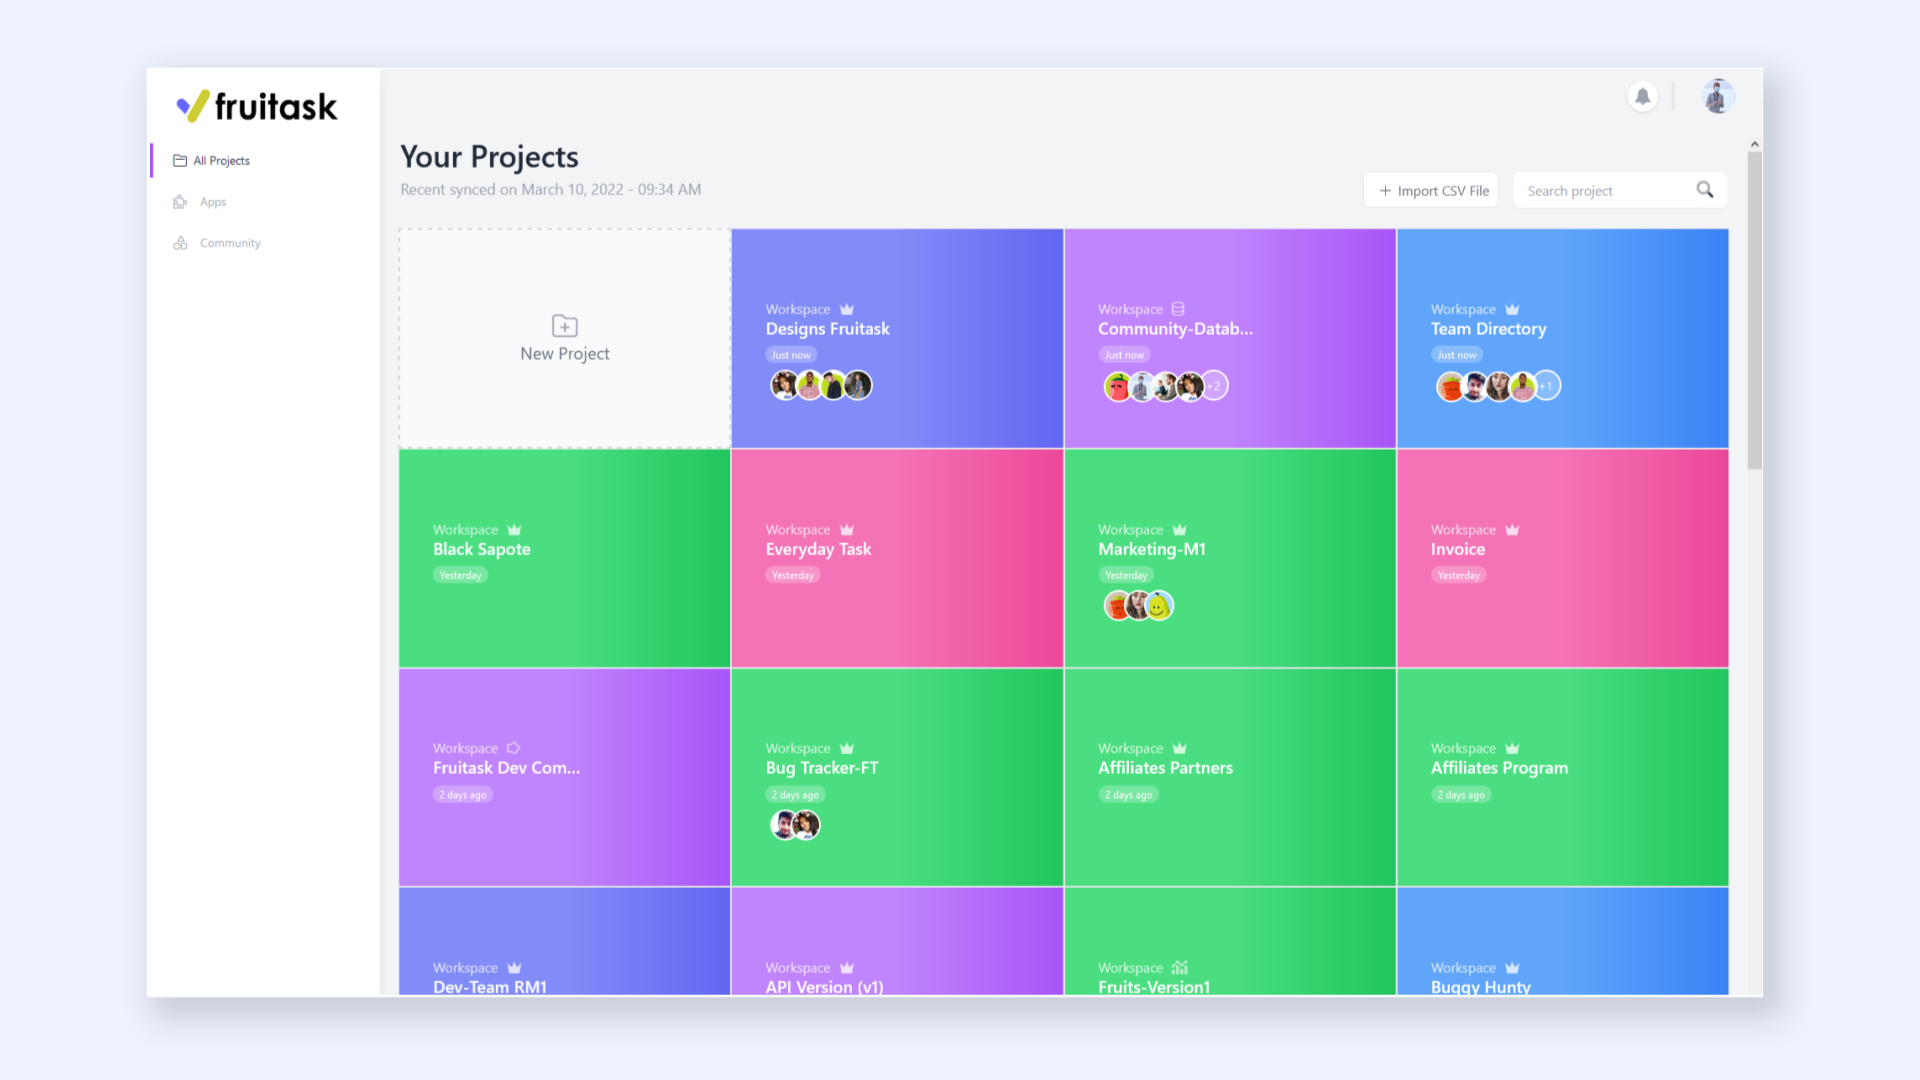The image size is (1920, 1080).
Task: Click the Import CSV File button
Action: [x=1431, y=190]
